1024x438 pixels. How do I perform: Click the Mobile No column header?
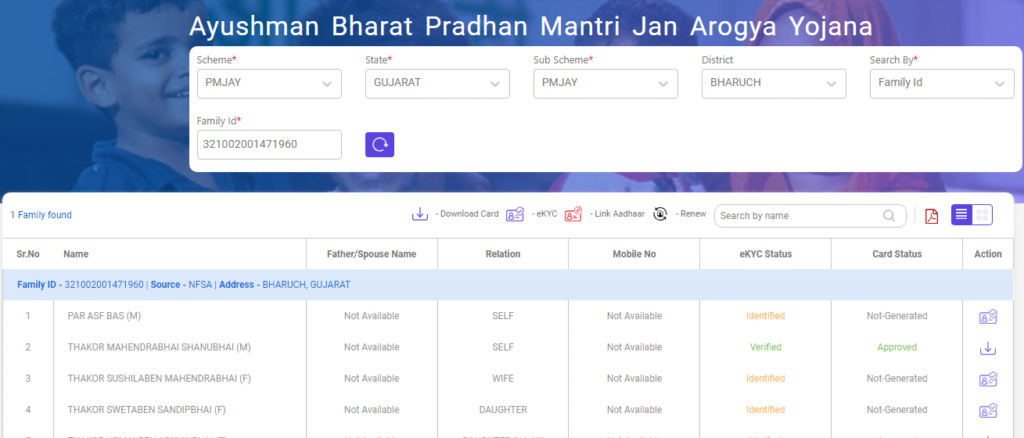(x=634, y=254)
